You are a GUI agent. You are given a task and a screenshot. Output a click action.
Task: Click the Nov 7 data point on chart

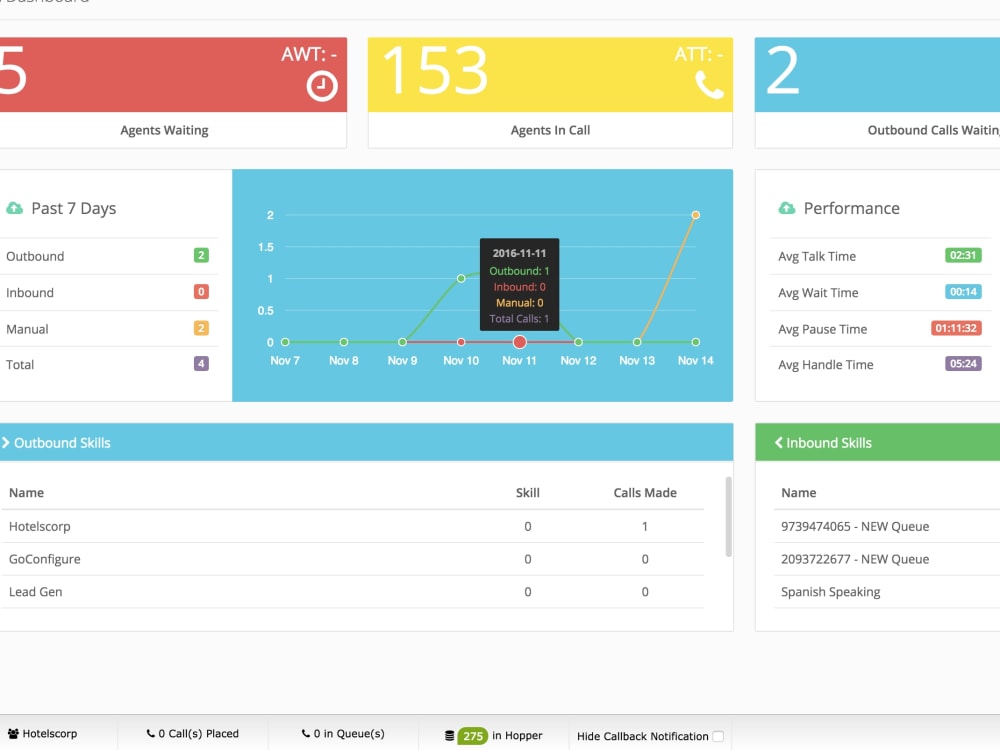tap(285, 342)
